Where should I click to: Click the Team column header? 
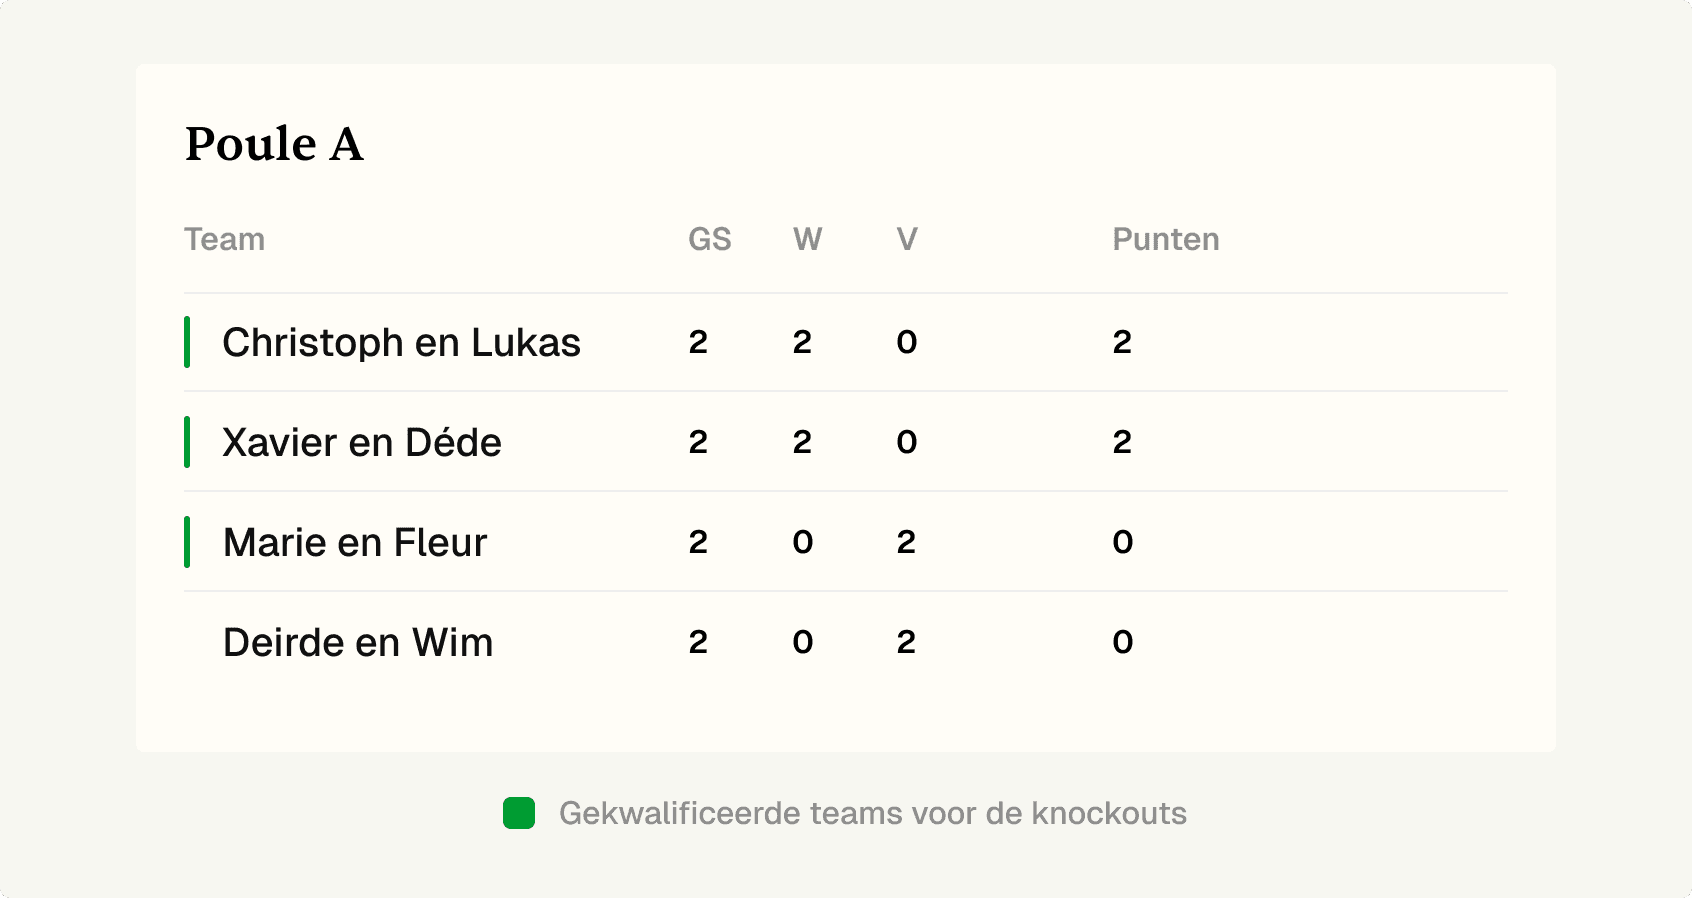(x=224, y=239)
